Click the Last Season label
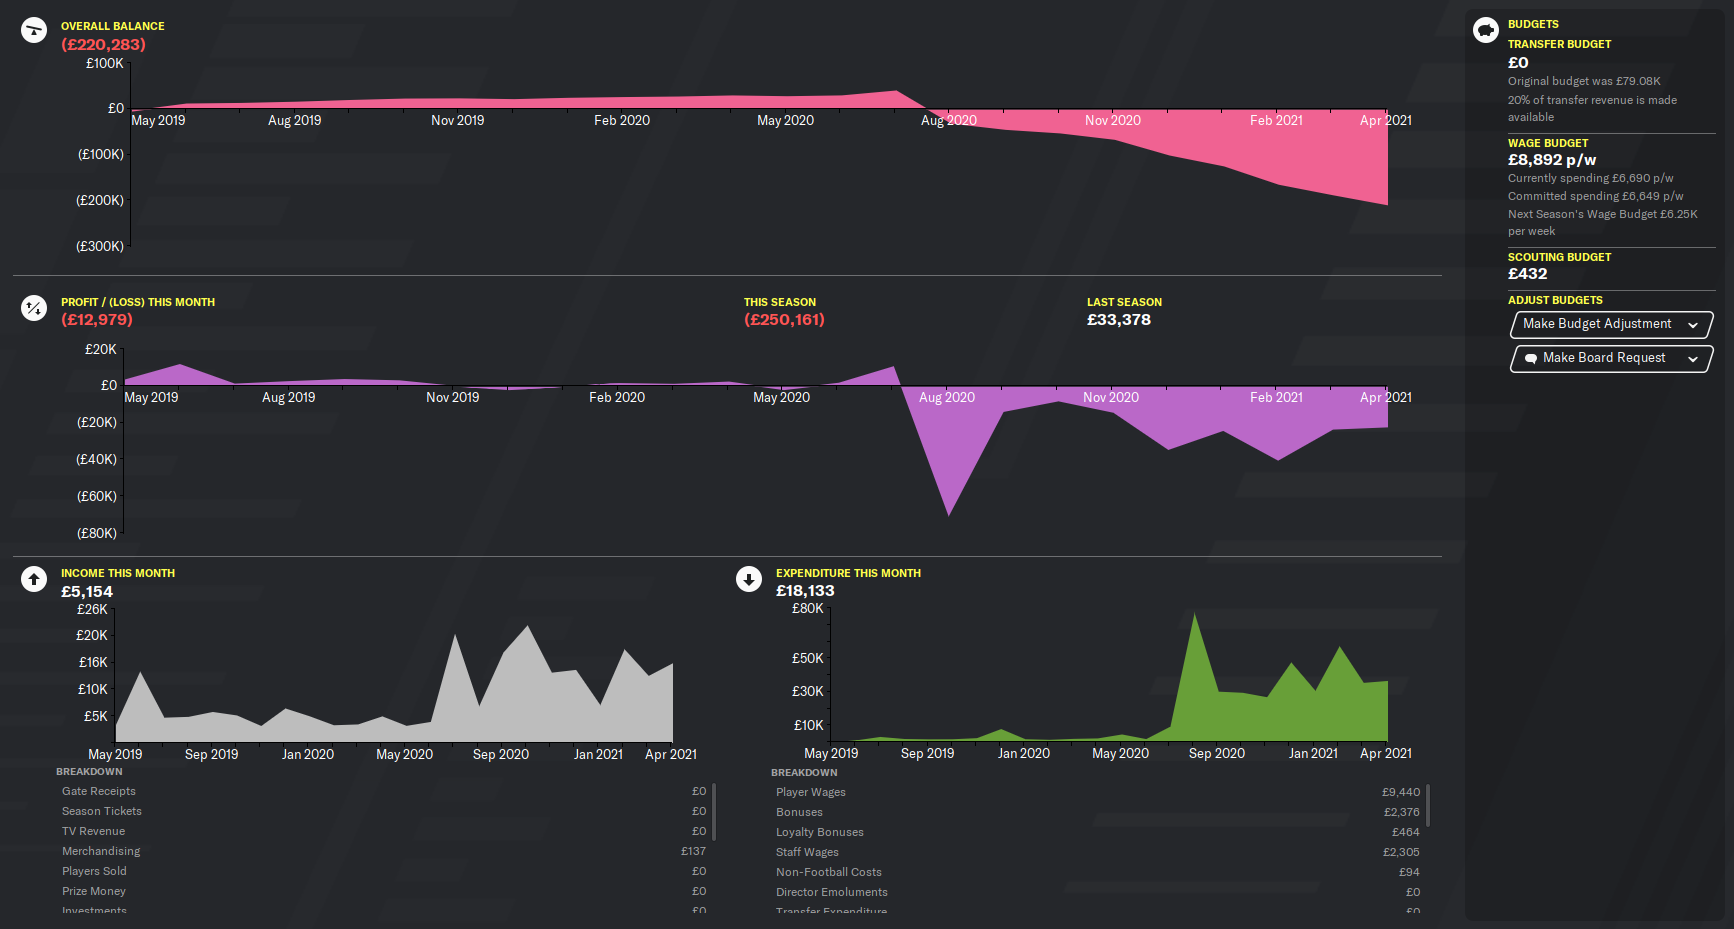The width and height of the screenshot is (1734, 929). tap(1124, 302)
